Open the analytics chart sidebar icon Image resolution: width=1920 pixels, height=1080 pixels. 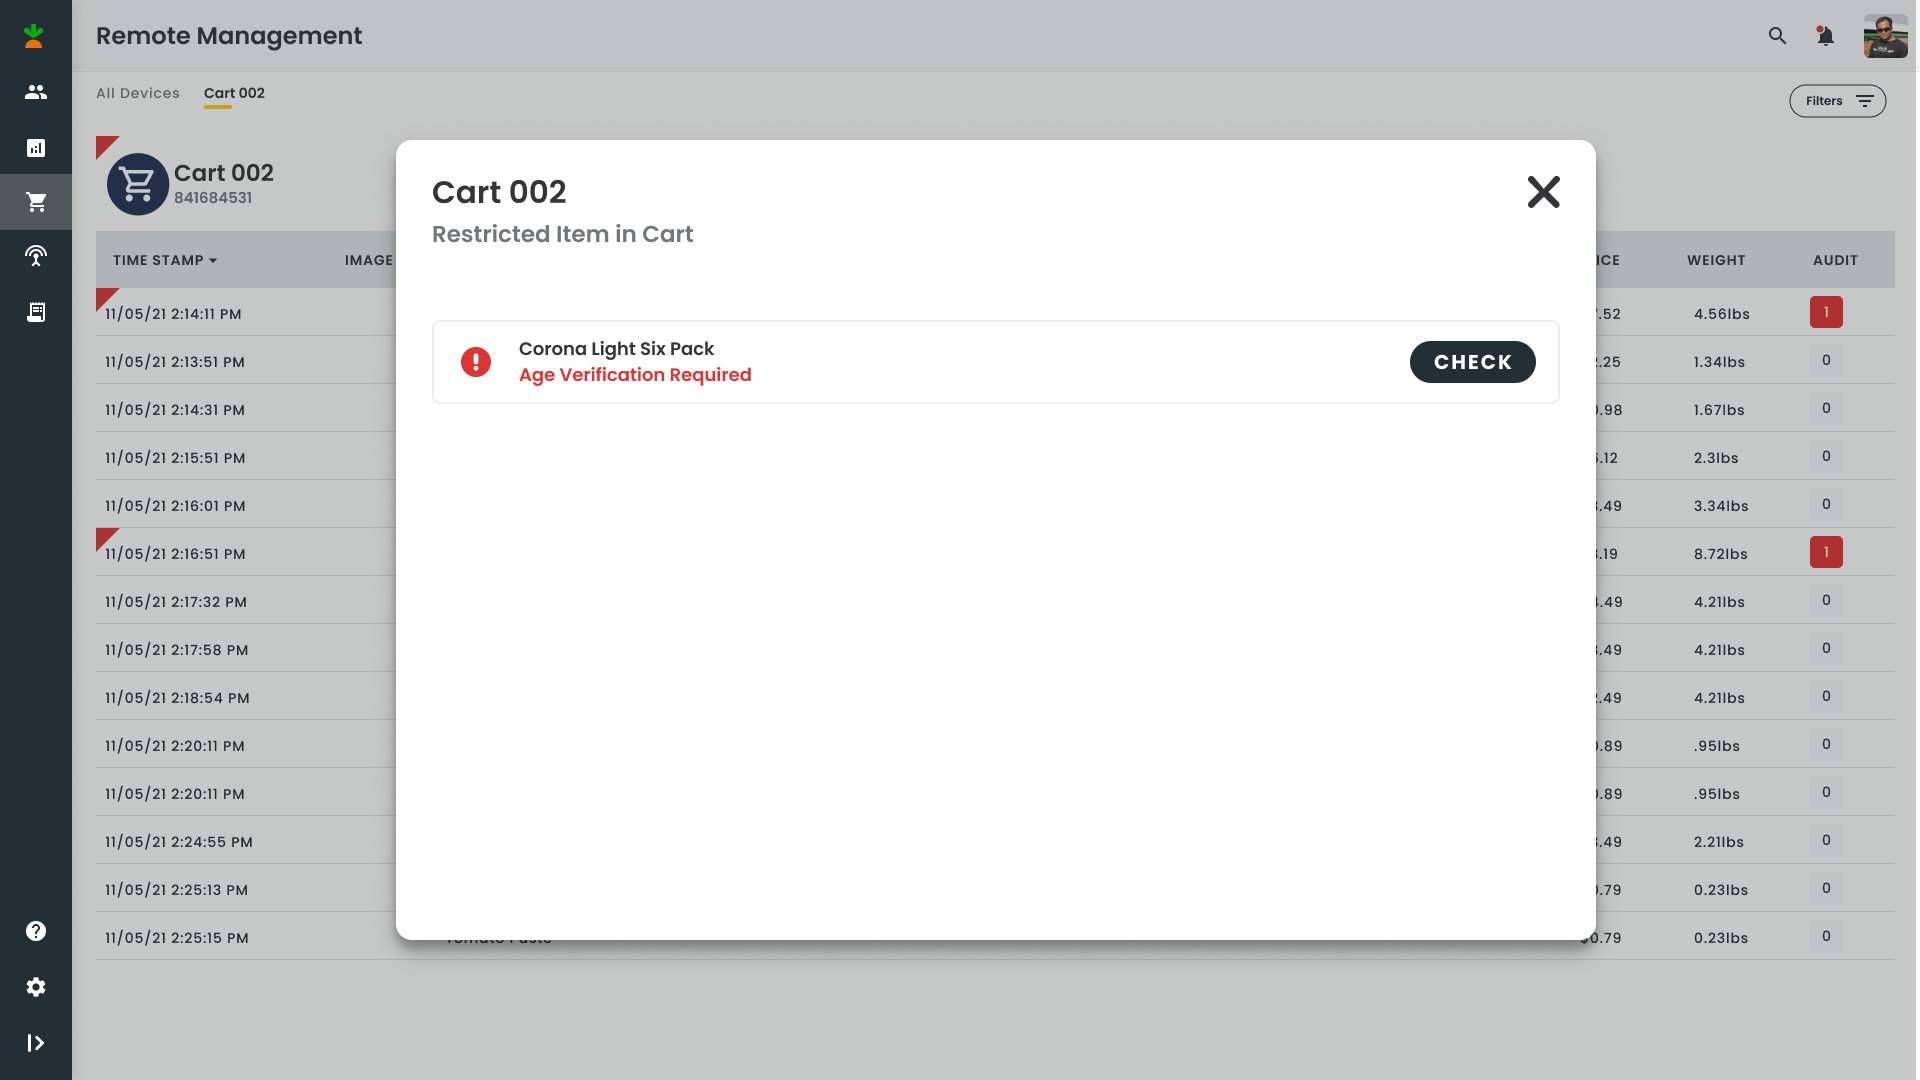point(36,148)
